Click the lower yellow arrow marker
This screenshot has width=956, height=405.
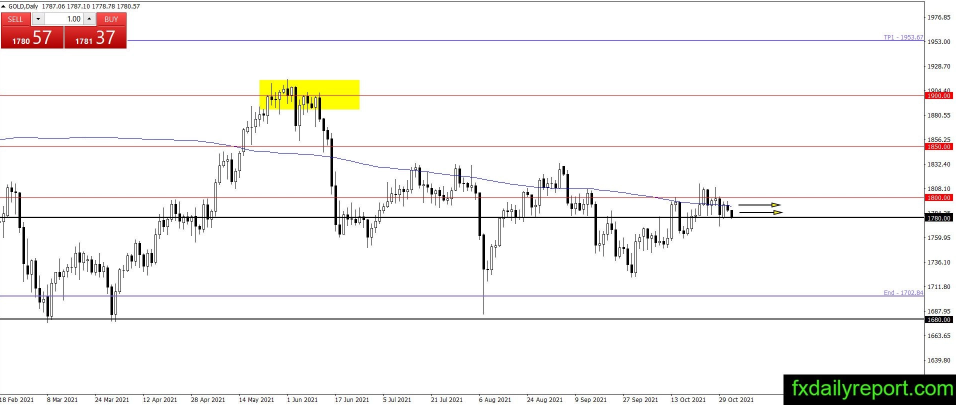[x=760, y=212]
